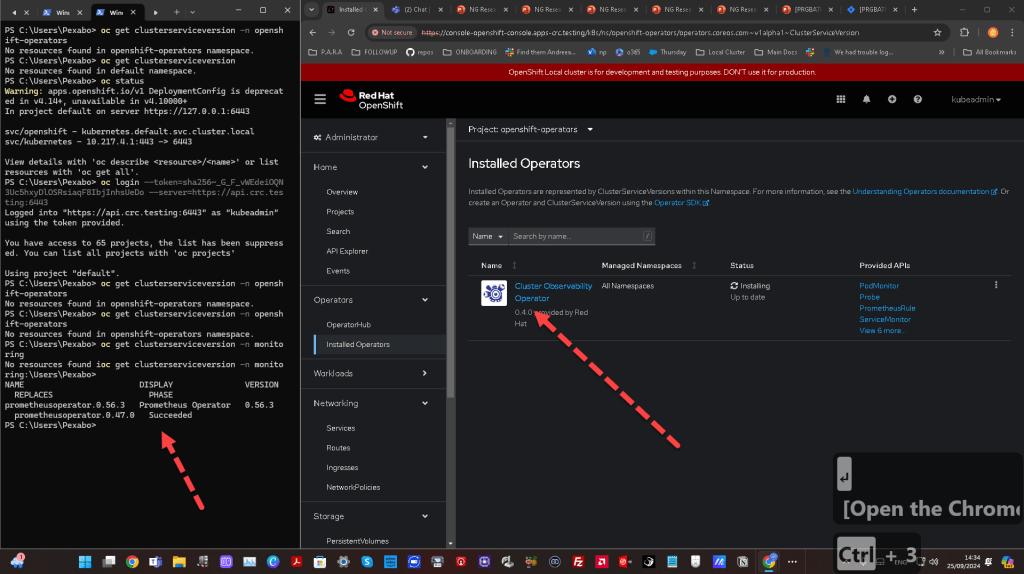Bookmark this page with the star icon

(x=938, y=32)
